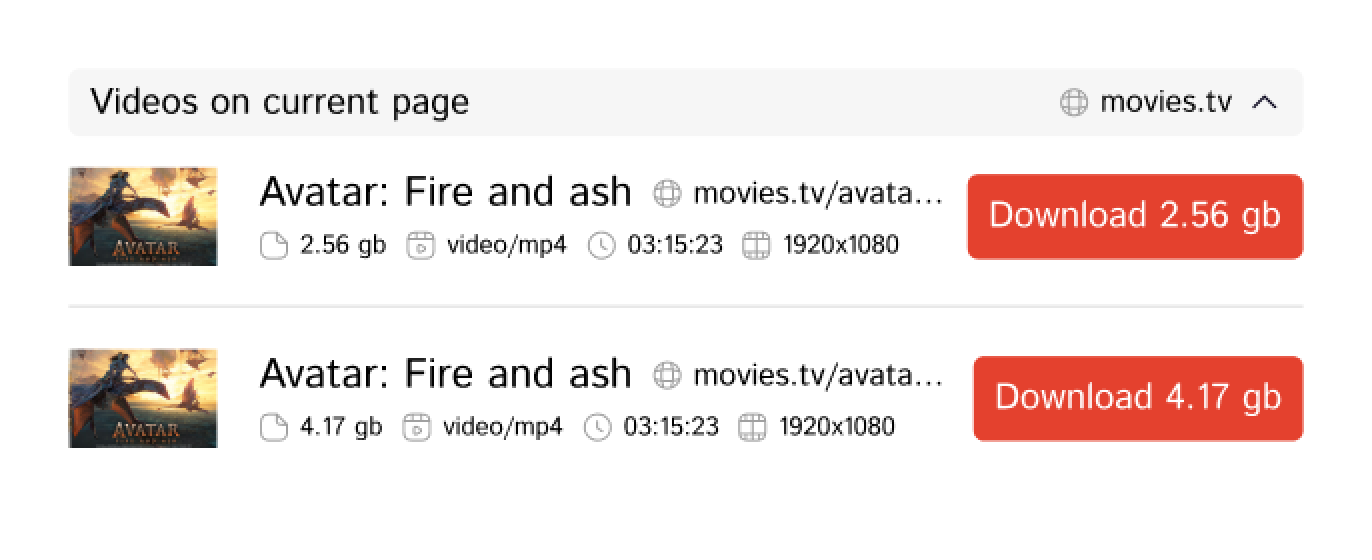Collapse the Videos on current page section
Screen dimensions: 1372x560
pyautogui.click(x=1265, y=102)
